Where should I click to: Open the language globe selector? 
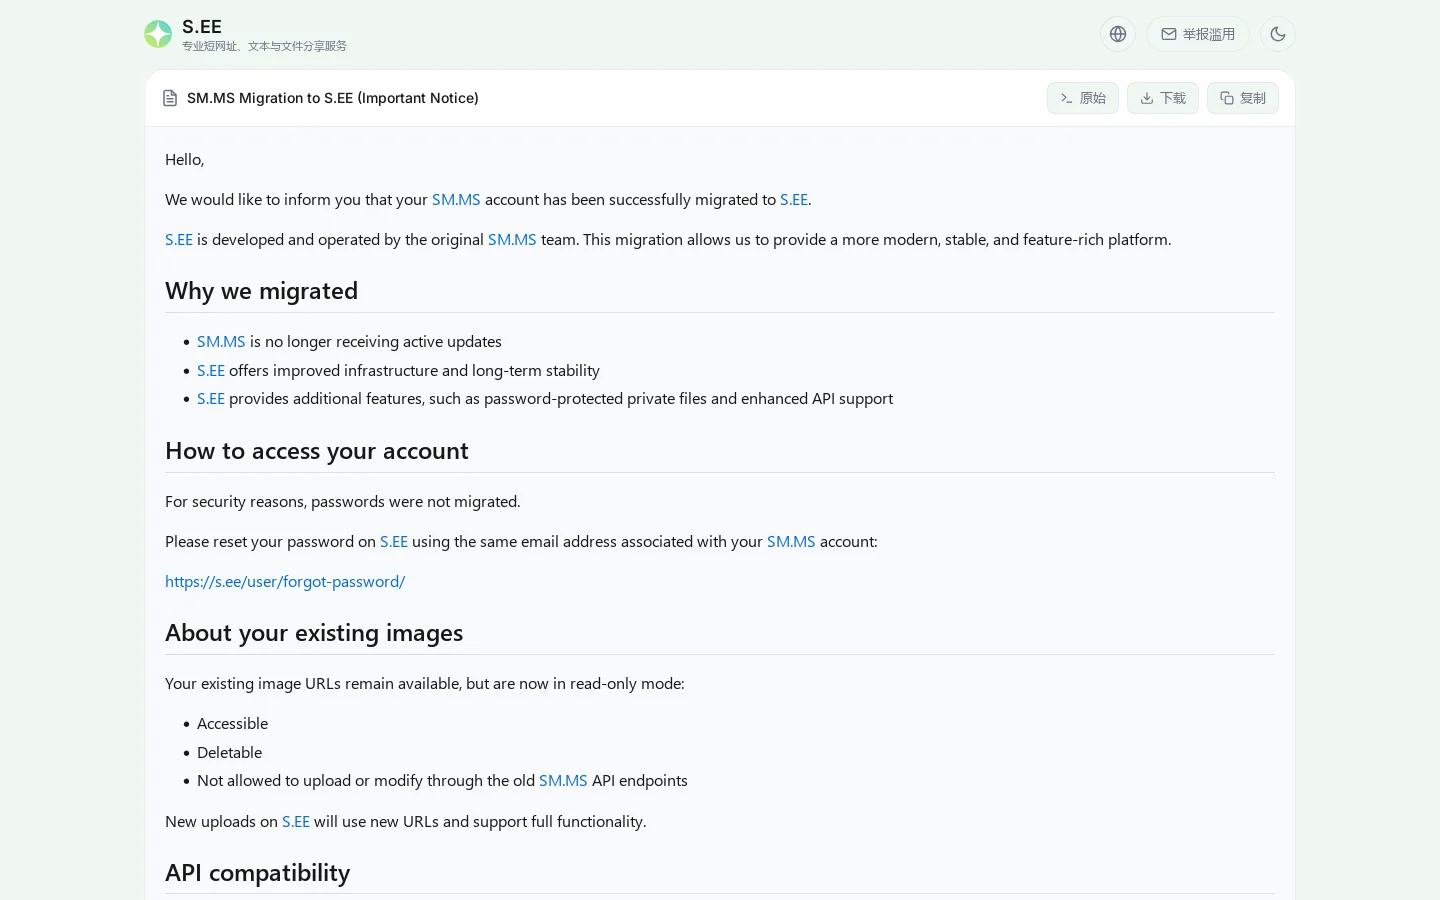(1118, 34)
